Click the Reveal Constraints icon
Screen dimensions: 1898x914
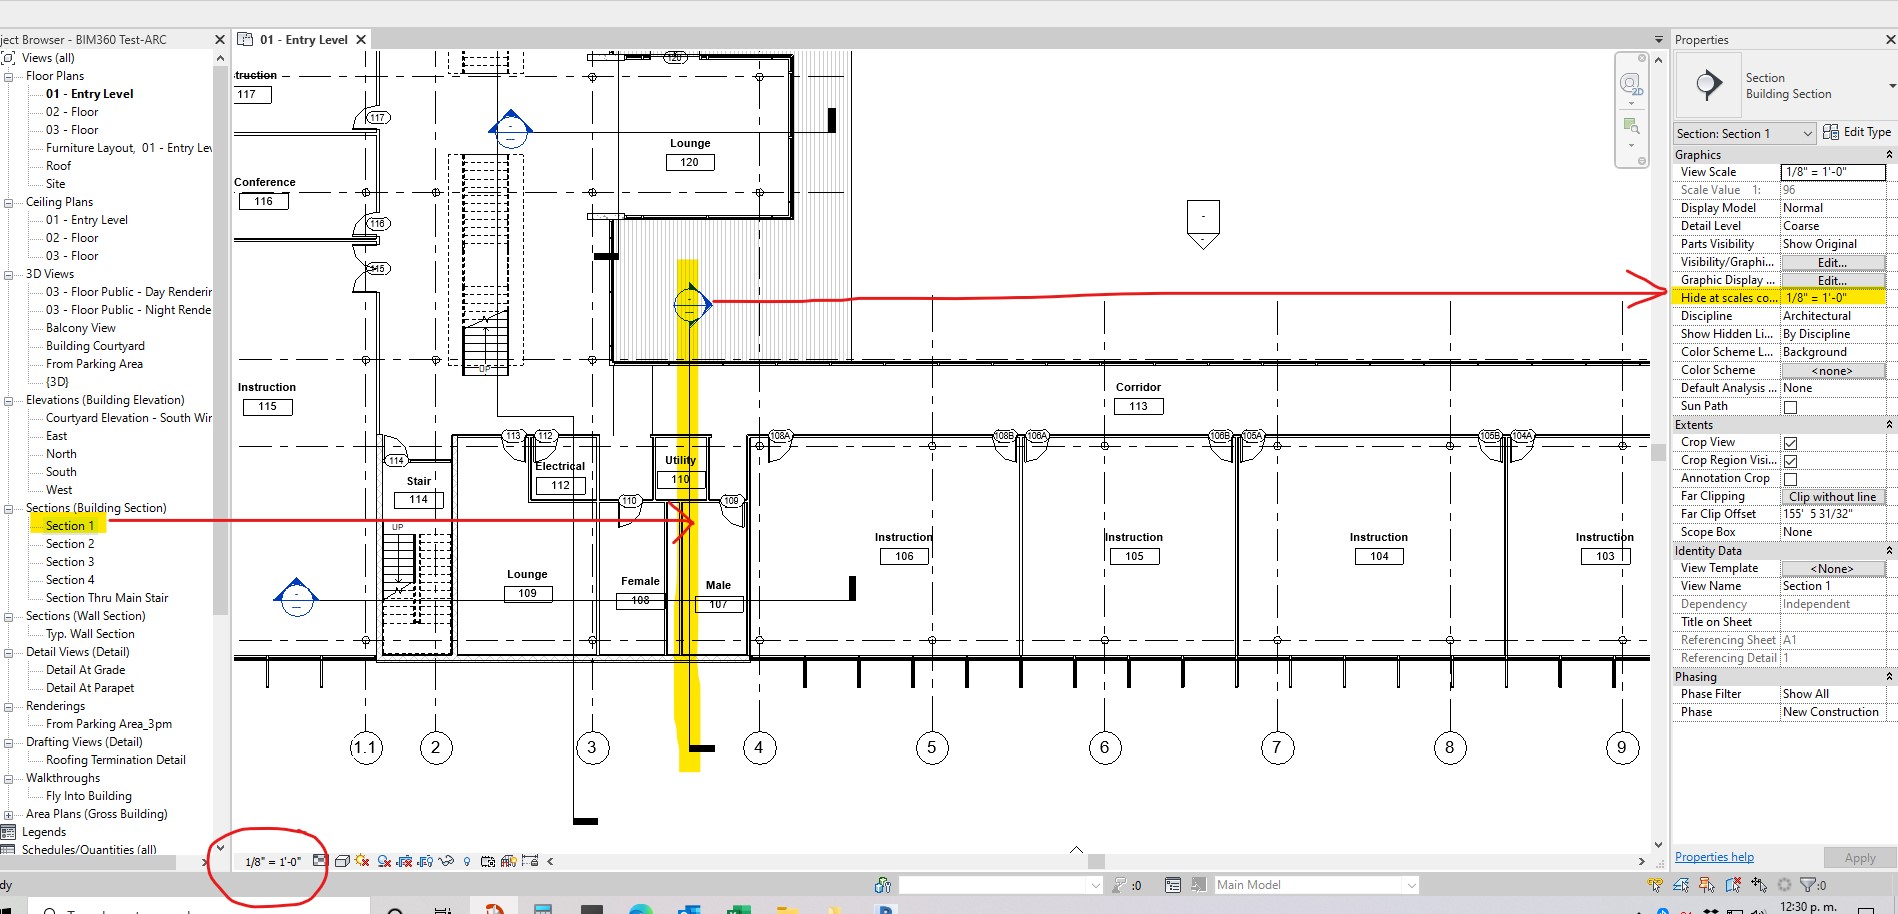click(x=530, y=860)
